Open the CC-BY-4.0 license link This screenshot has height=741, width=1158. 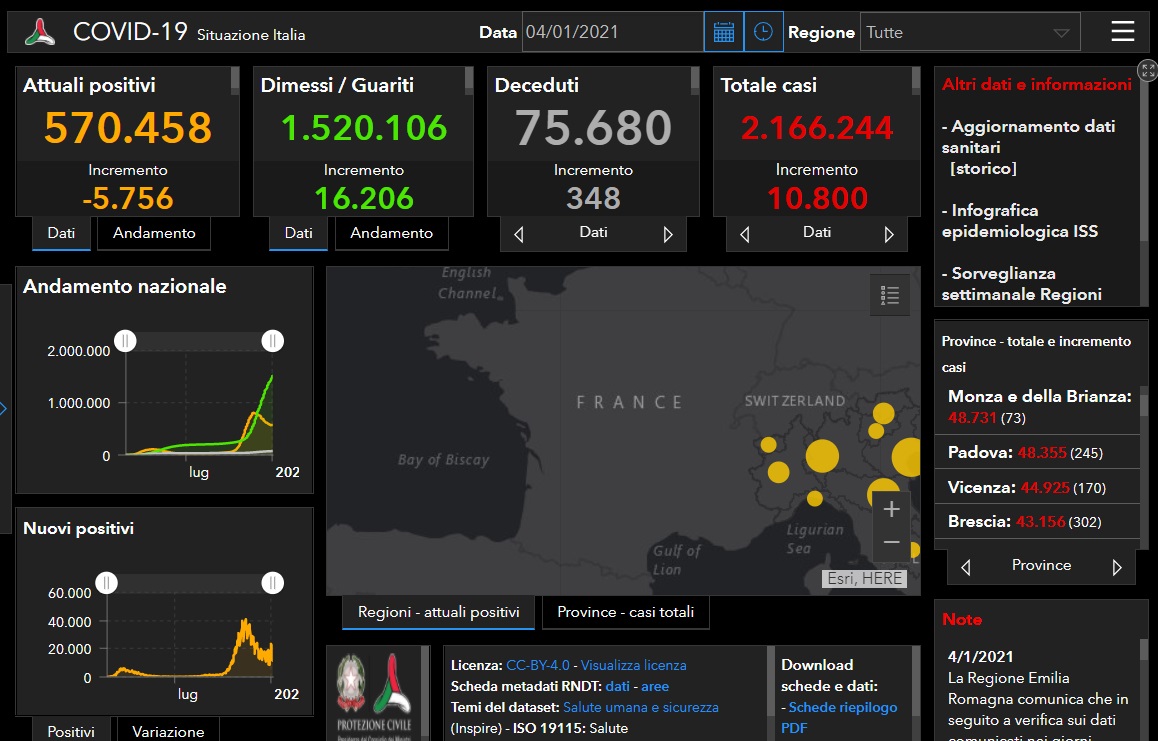[x=537, y=665]
